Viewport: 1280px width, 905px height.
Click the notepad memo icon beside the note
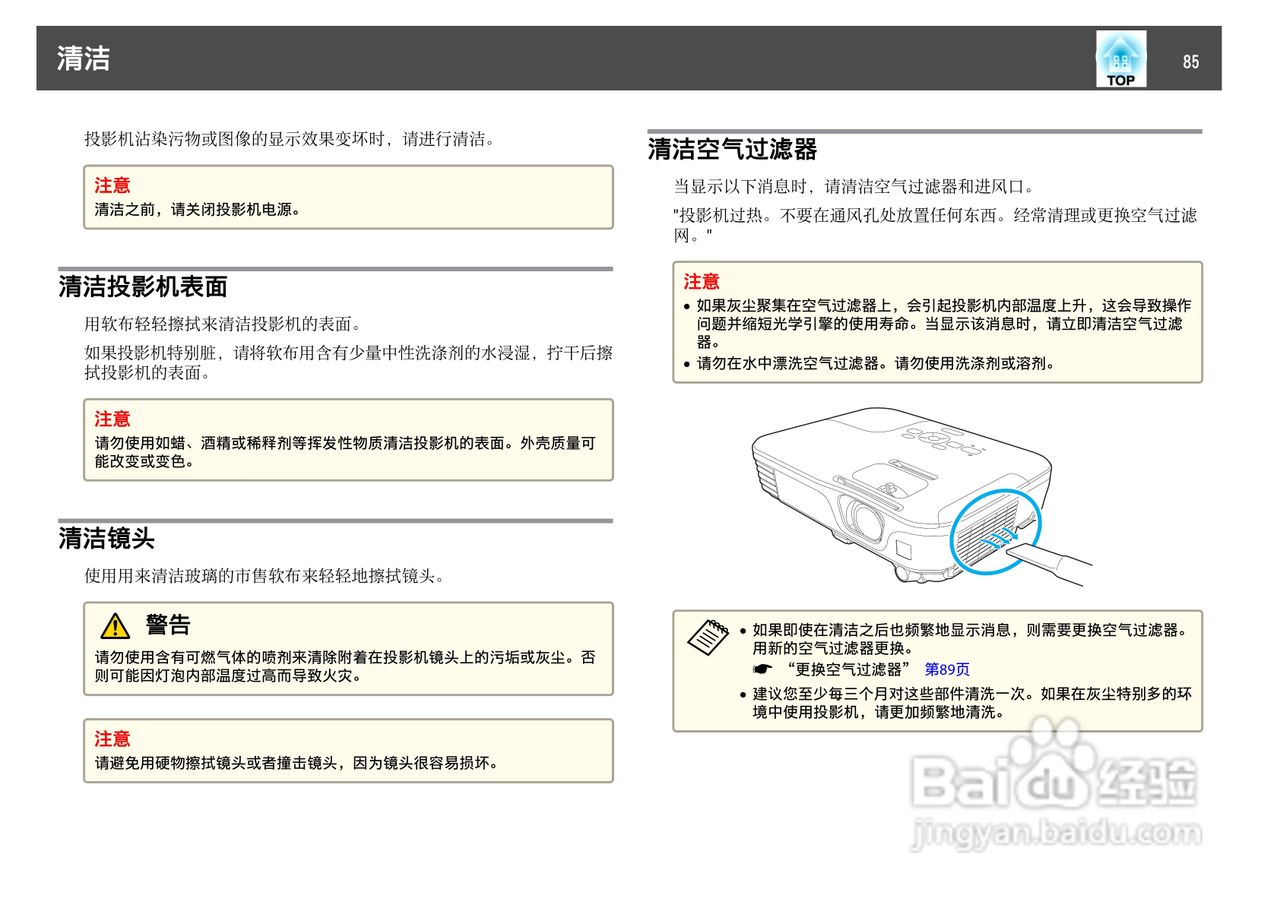click(x=710, y=638)
